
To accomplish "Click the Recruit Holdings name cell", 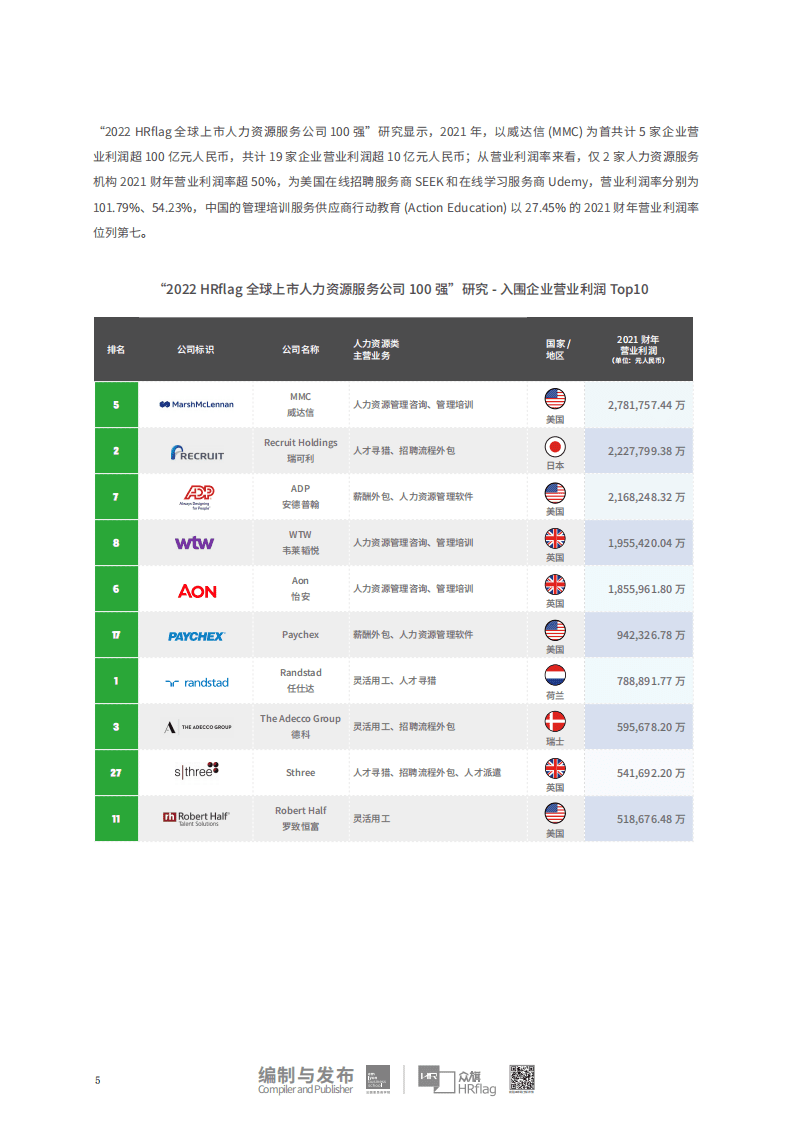I will pos(301,450).
